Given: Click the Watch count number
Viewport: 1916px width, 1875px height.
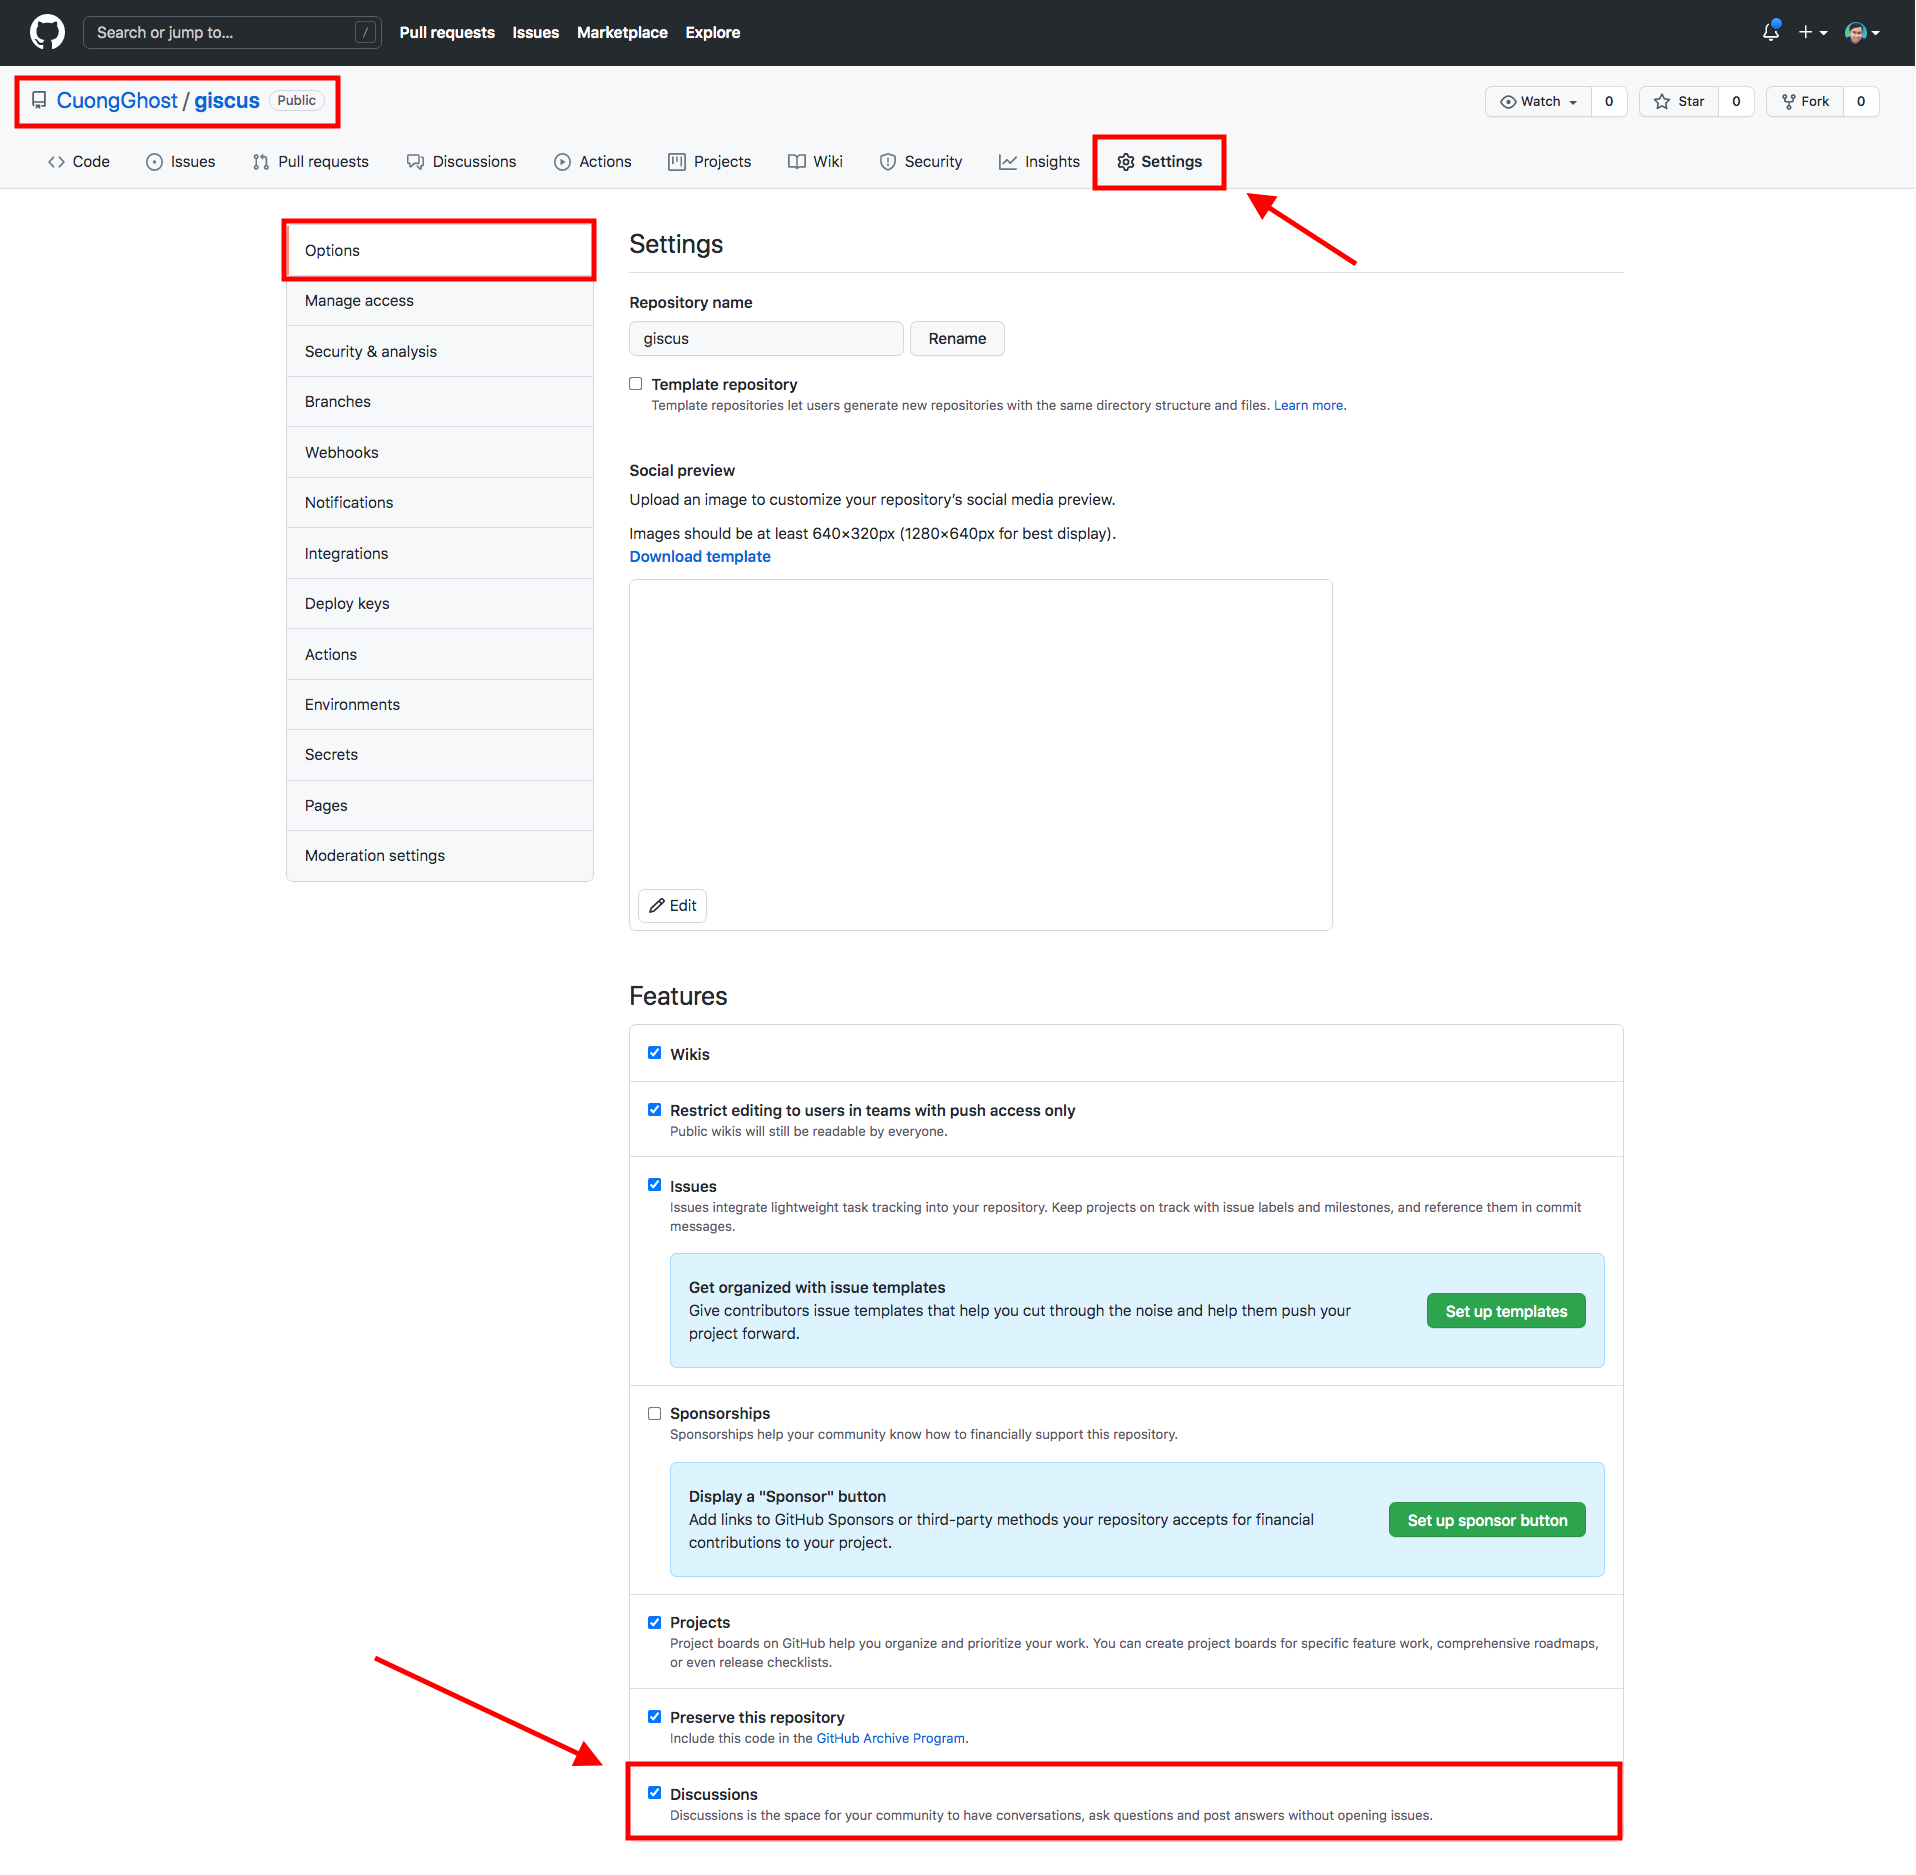Looking at the screenshot, I should tap(1609, 101).
